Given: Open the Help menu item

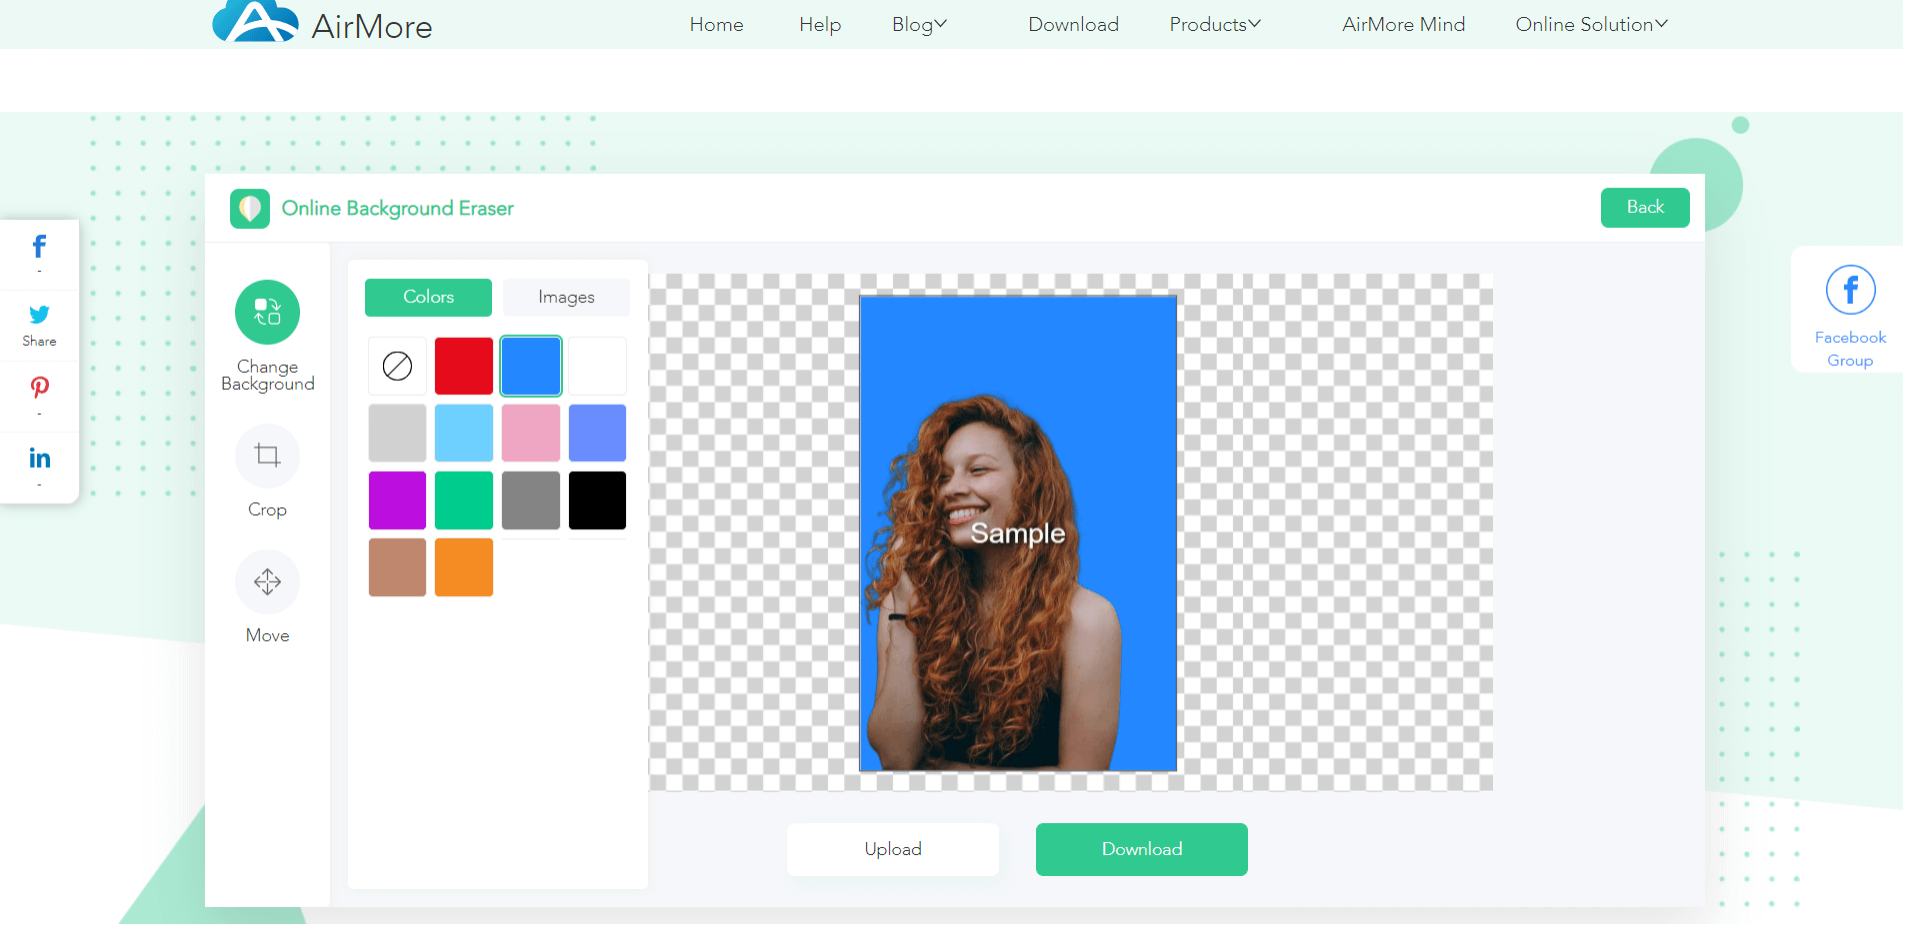Looking at the screenshot, I should pos(820,24).
